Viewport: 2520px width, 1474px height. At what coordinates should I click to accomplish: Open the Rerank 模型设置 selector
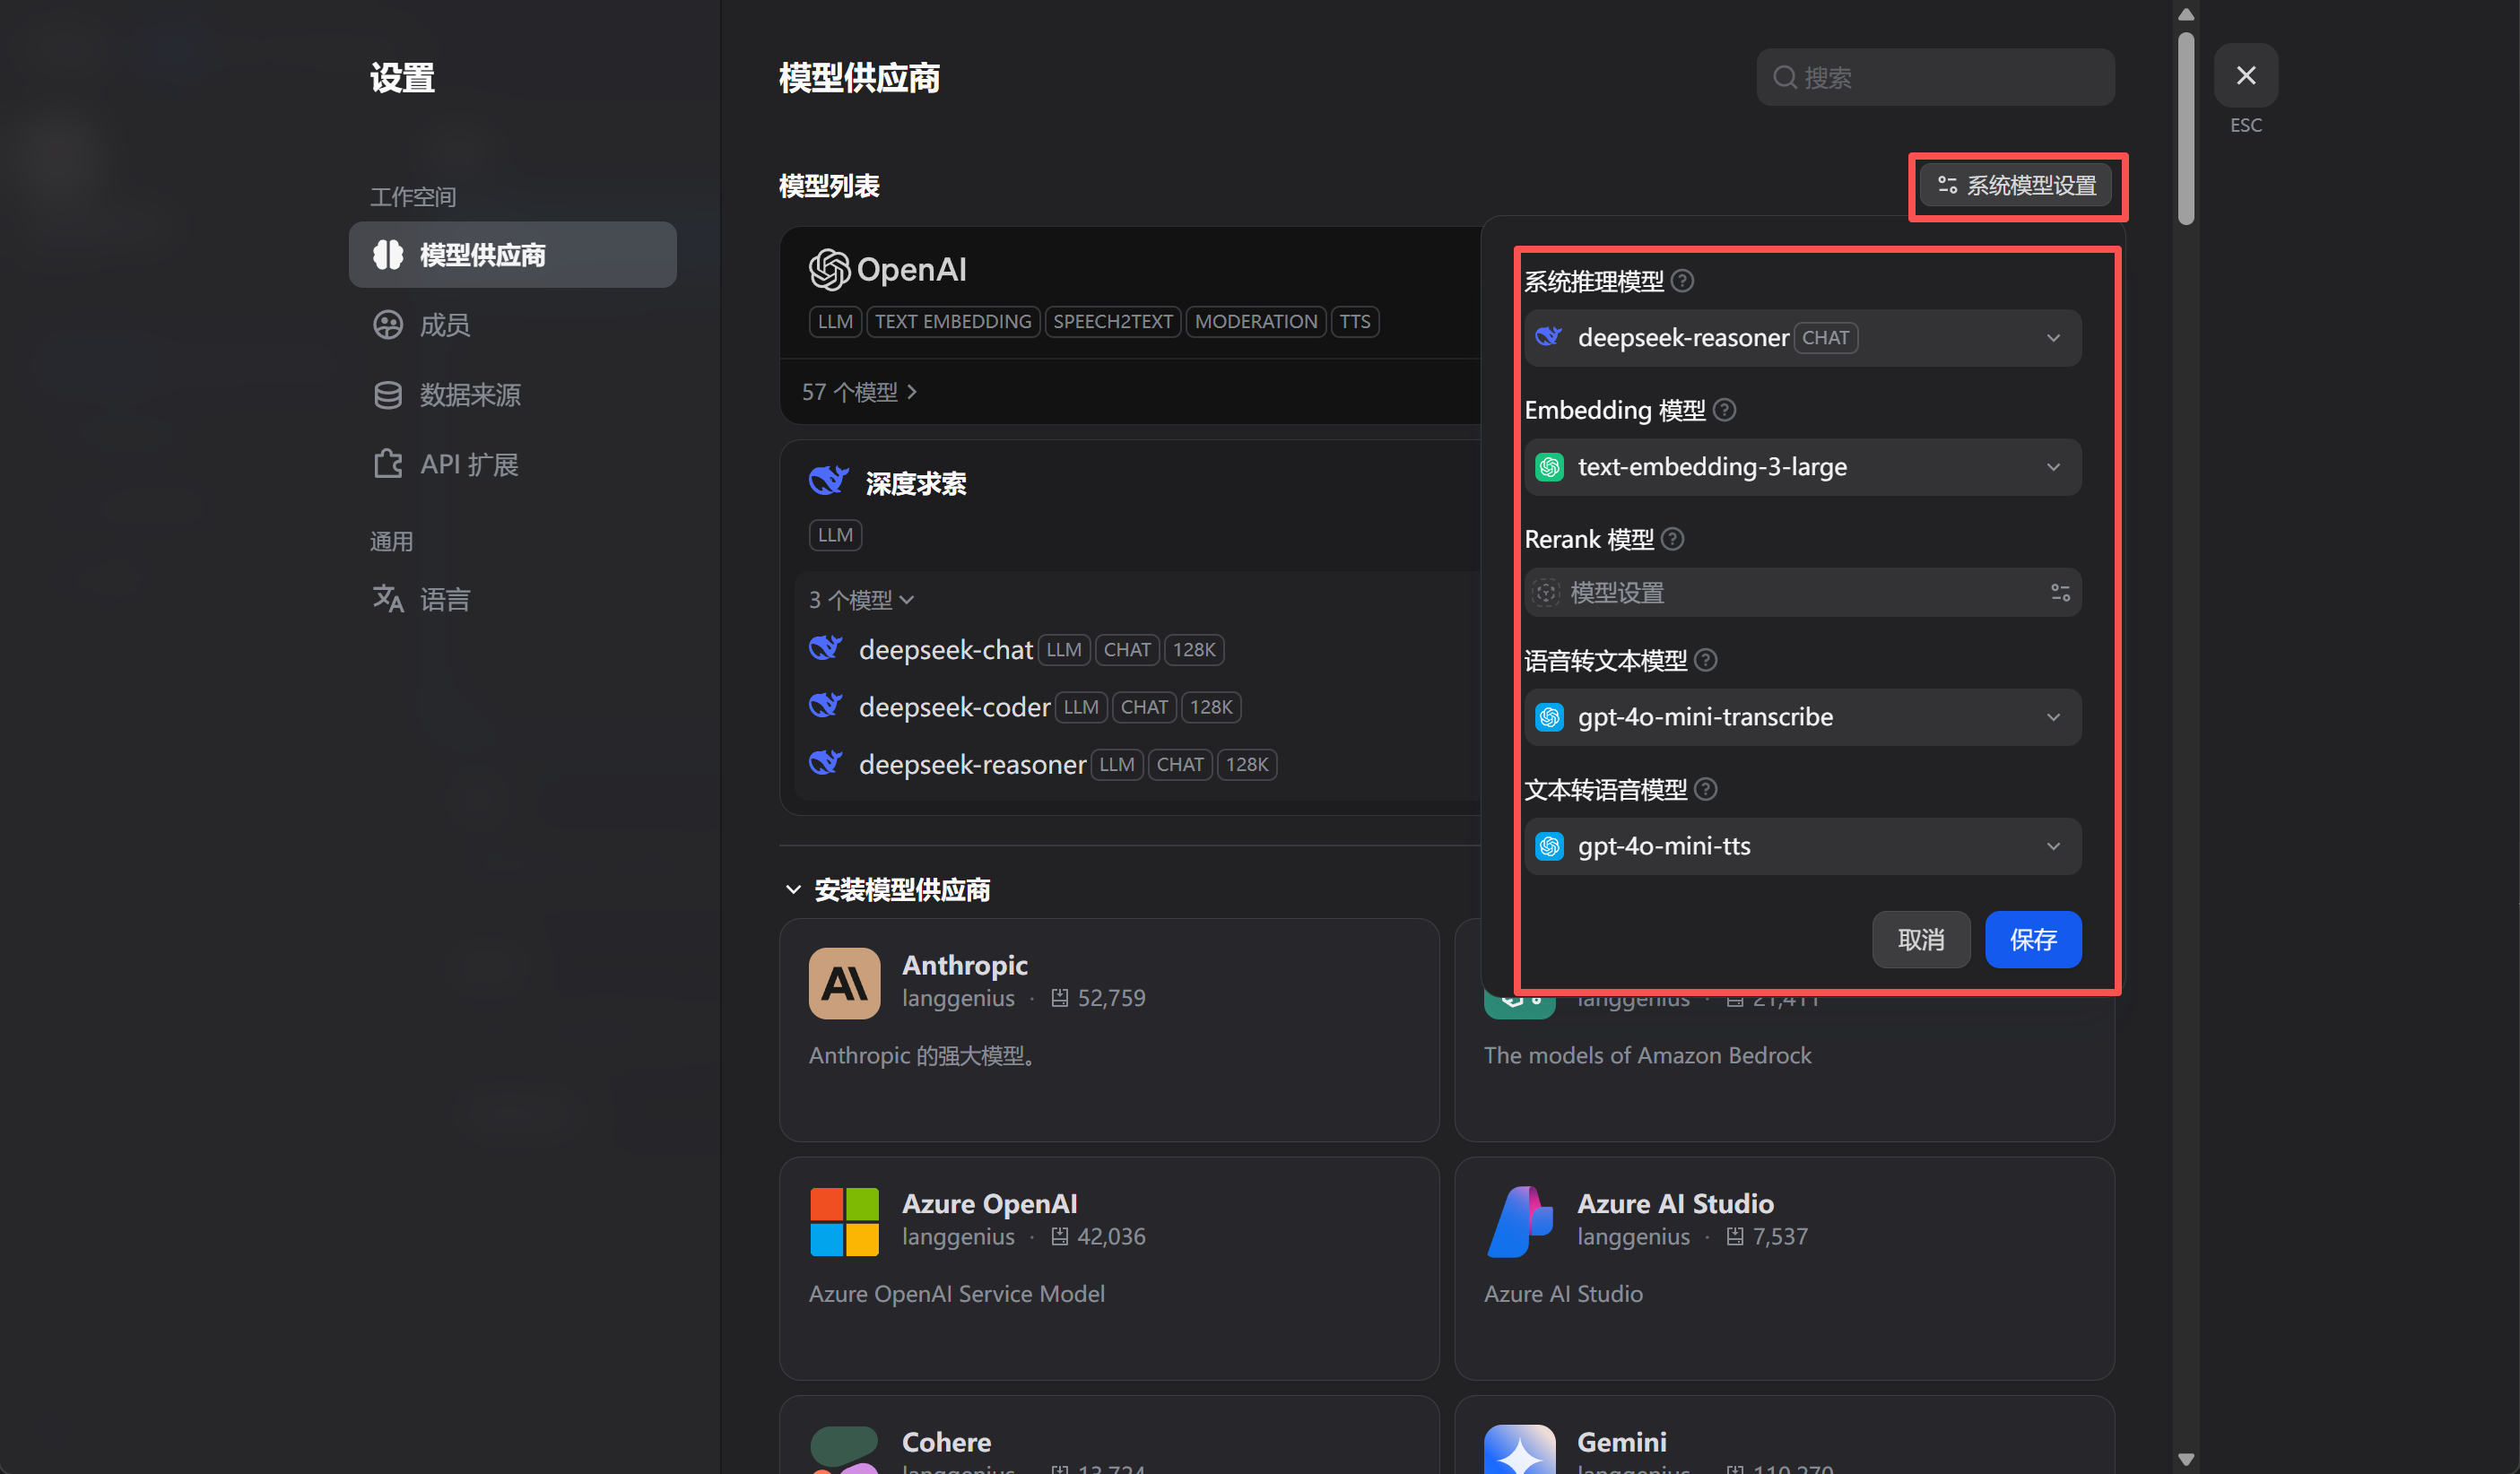[1802, 593]
